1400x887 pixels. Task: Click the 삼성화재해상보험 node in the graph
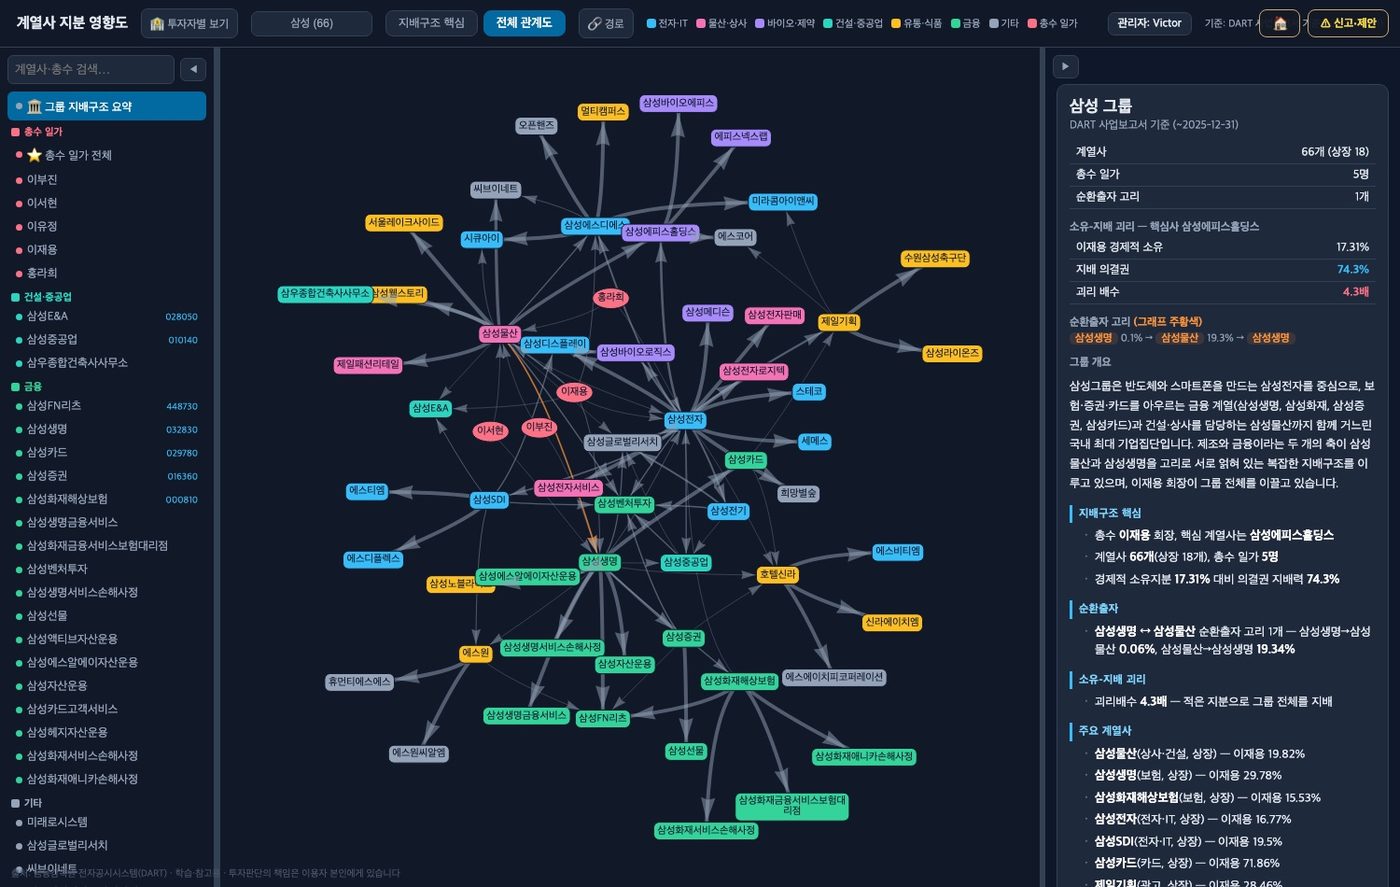click(x=740, y=682)
